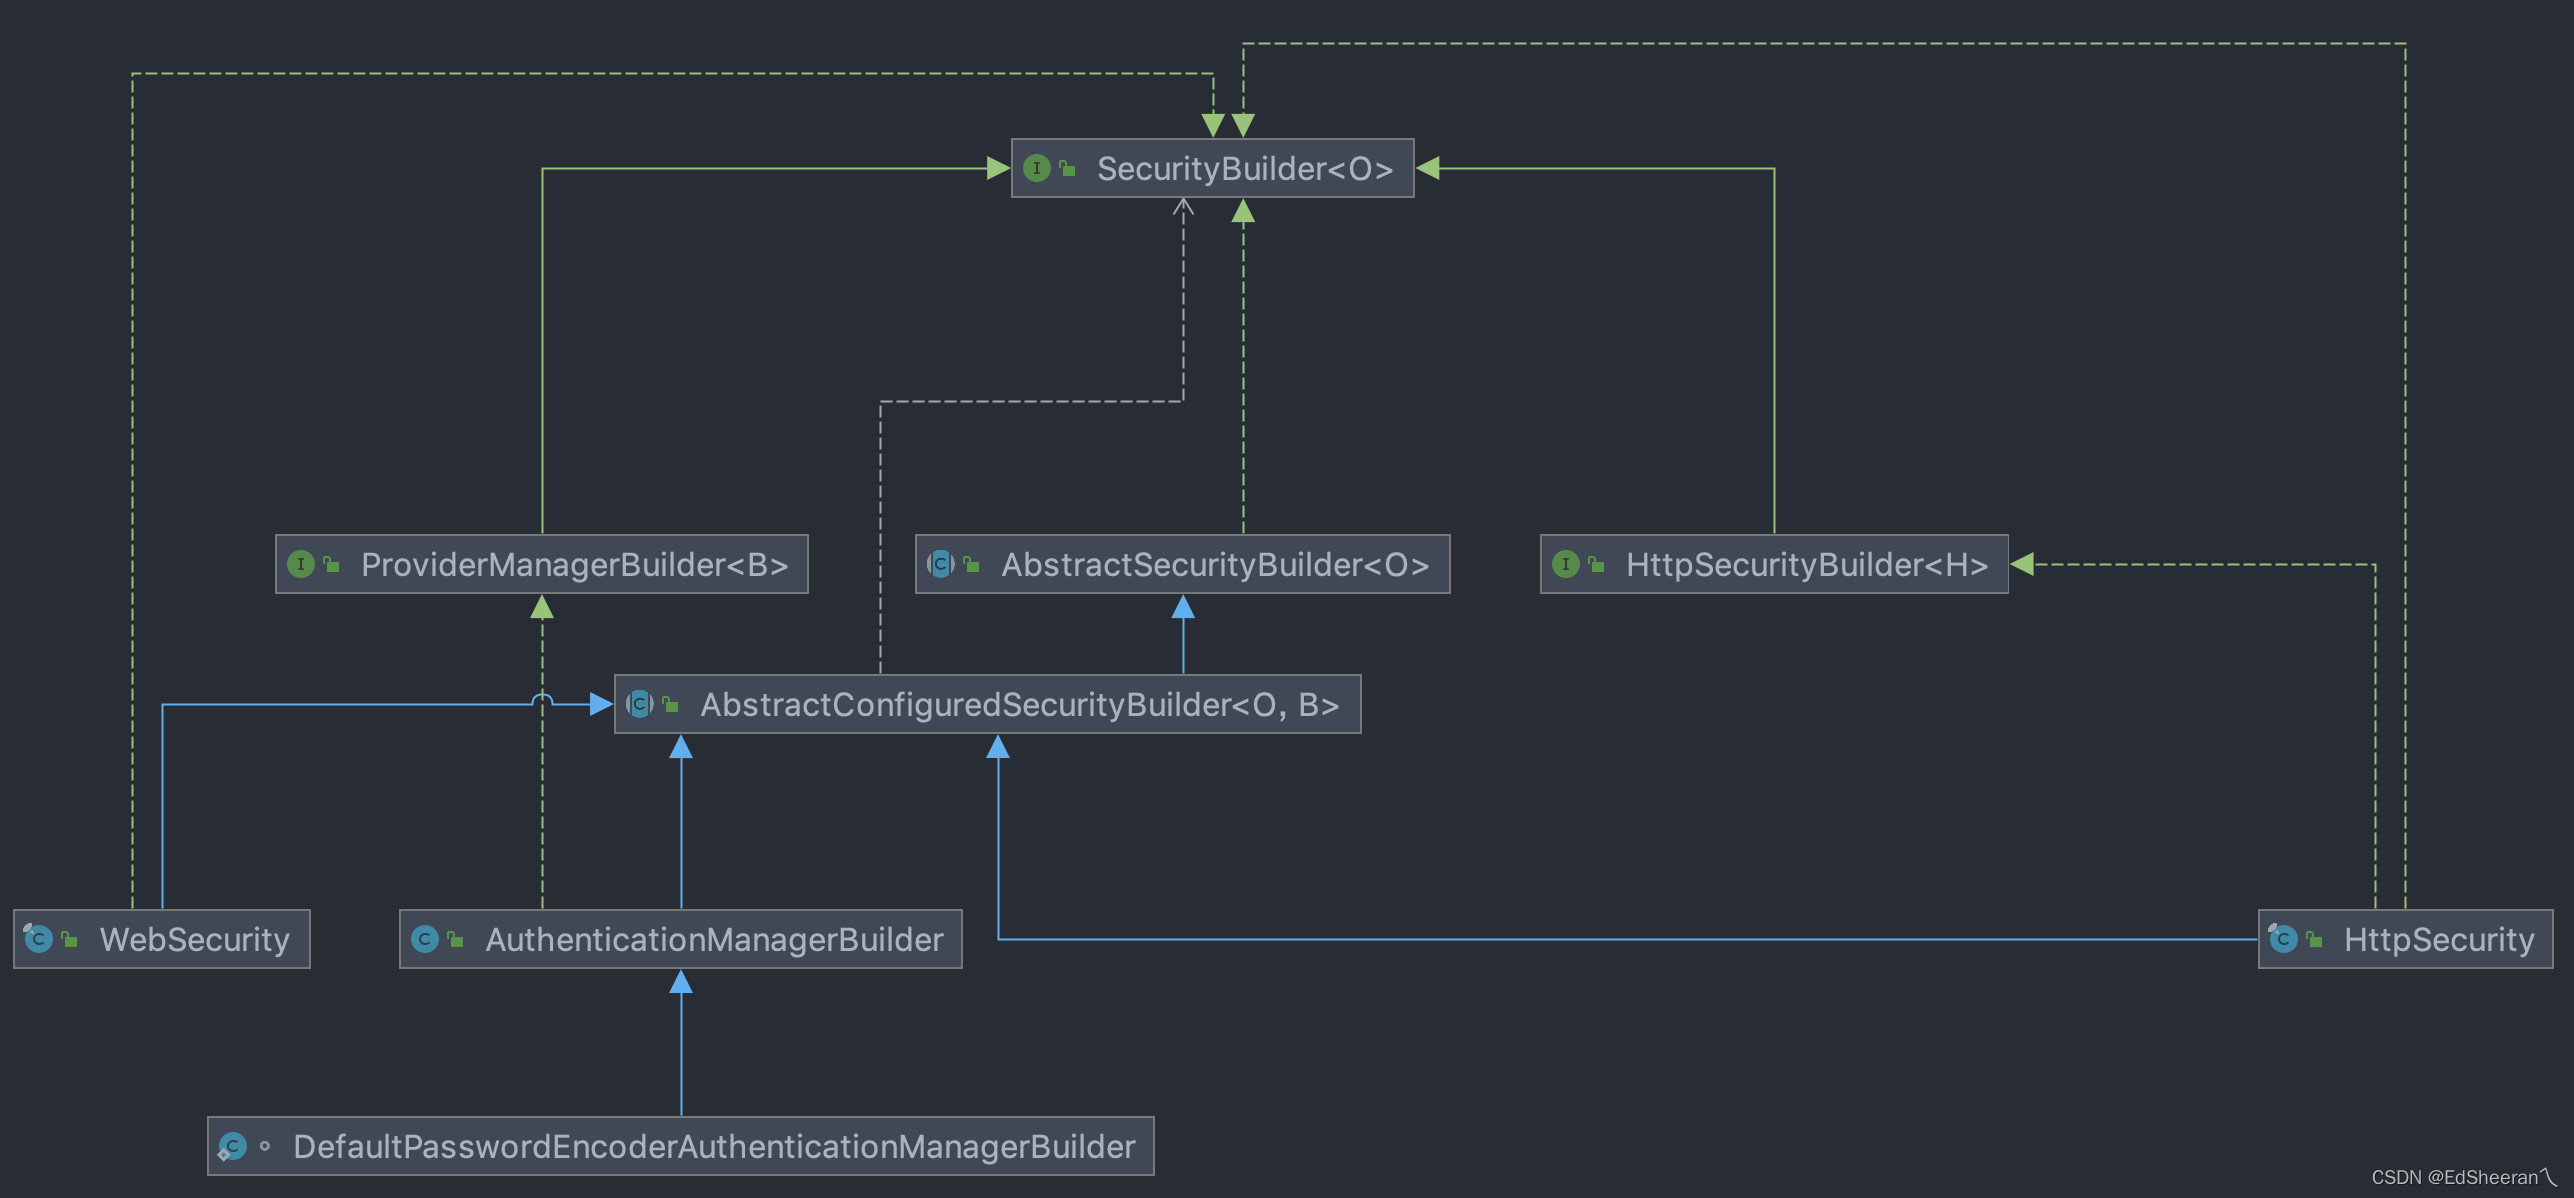
Task: Select the HttpSecurity class node label
Action: pos(2438,939)
